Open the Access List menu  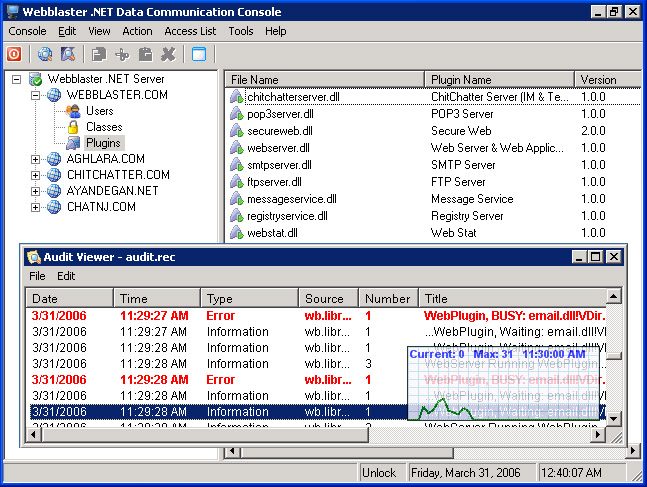[190, 31]
